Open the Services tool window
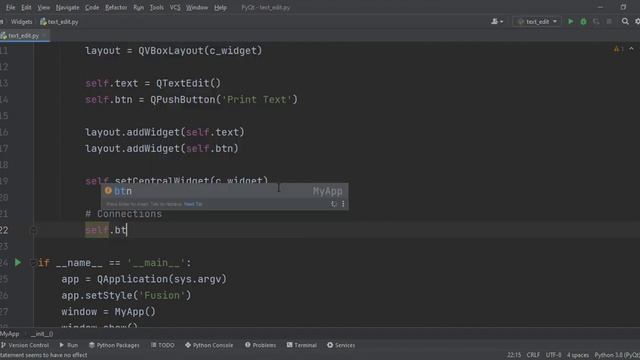This screenshot has width=640, height=360. [341, 345]
